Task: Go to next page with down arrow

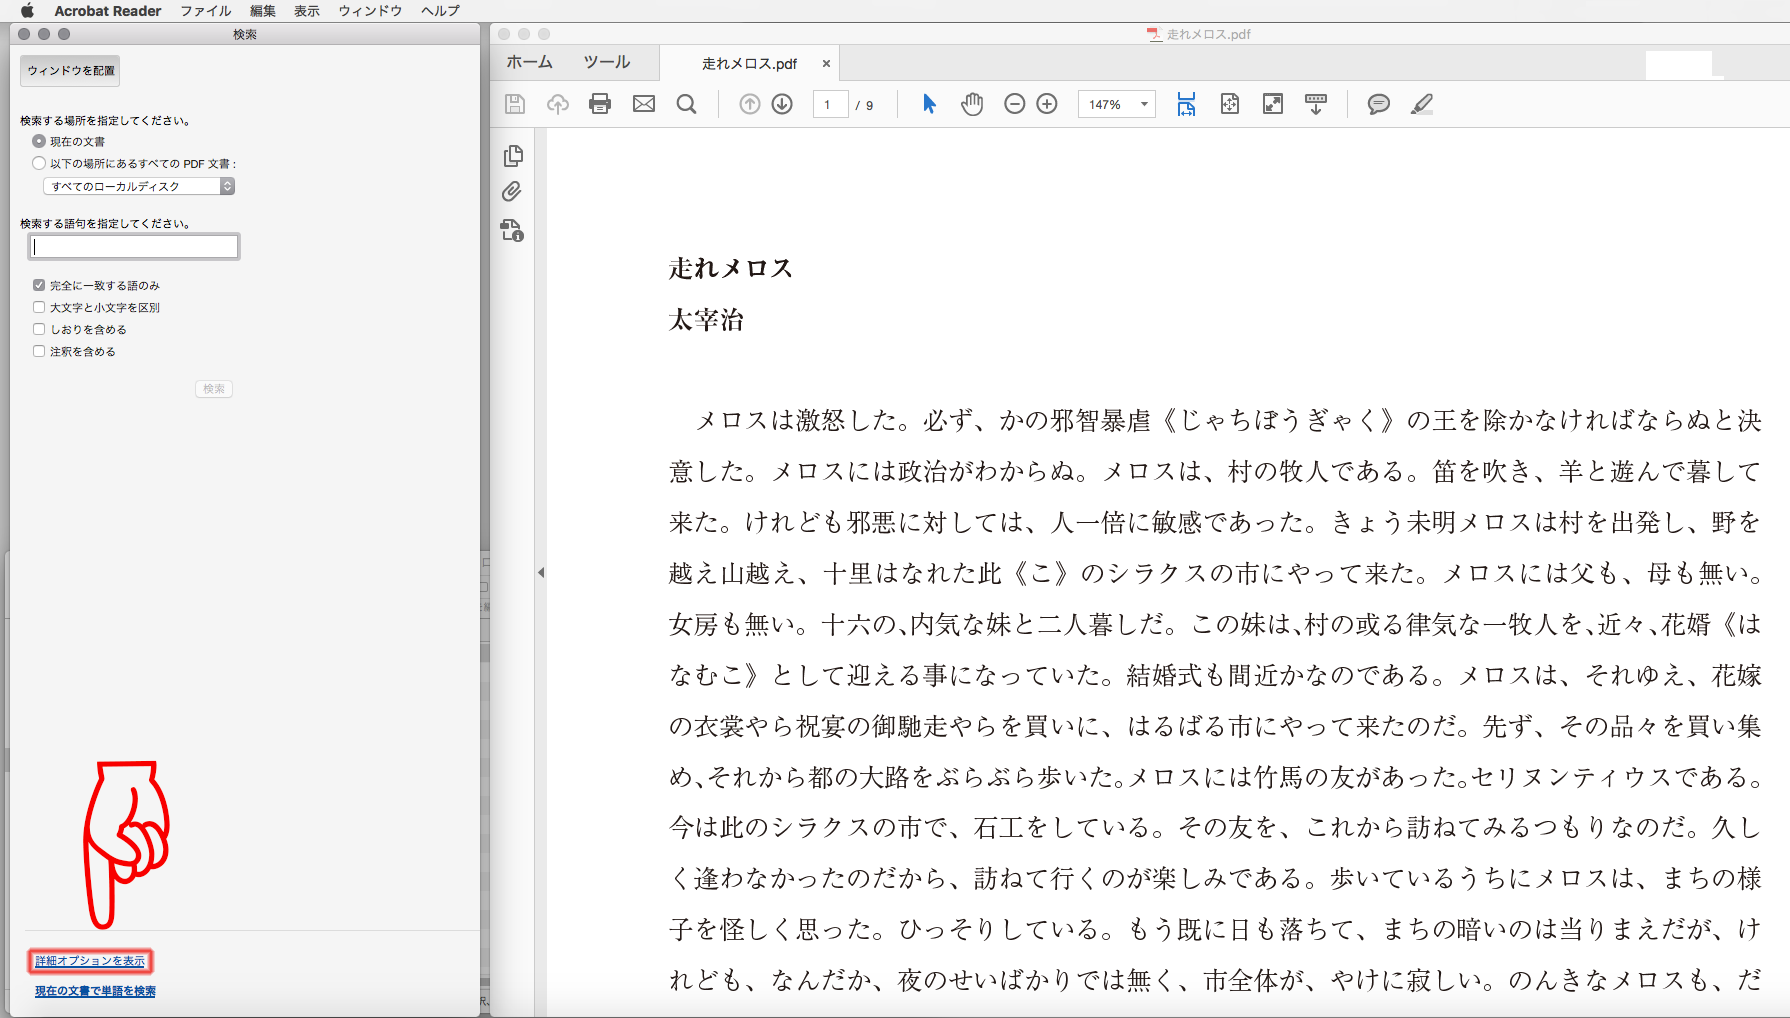Action: click(782, 104)
